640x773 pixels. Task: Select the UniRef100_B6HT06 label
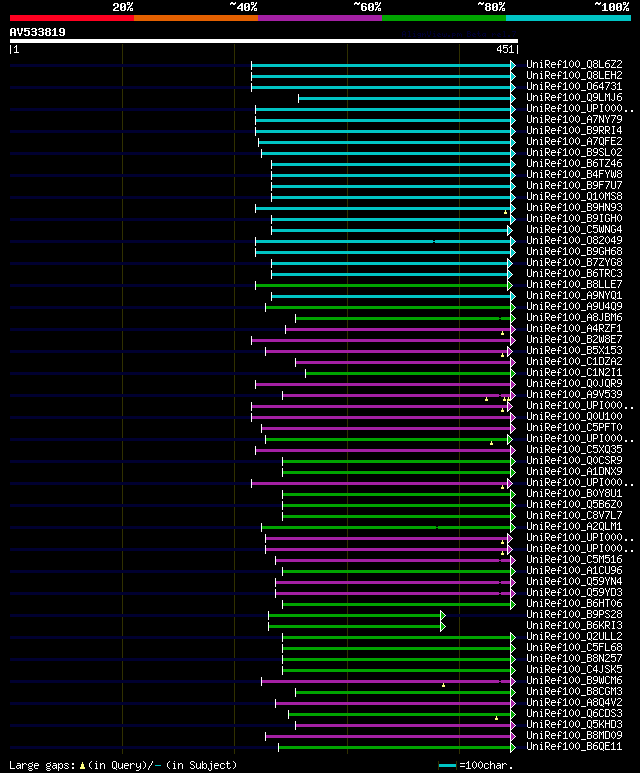click(x=574, y=604)
